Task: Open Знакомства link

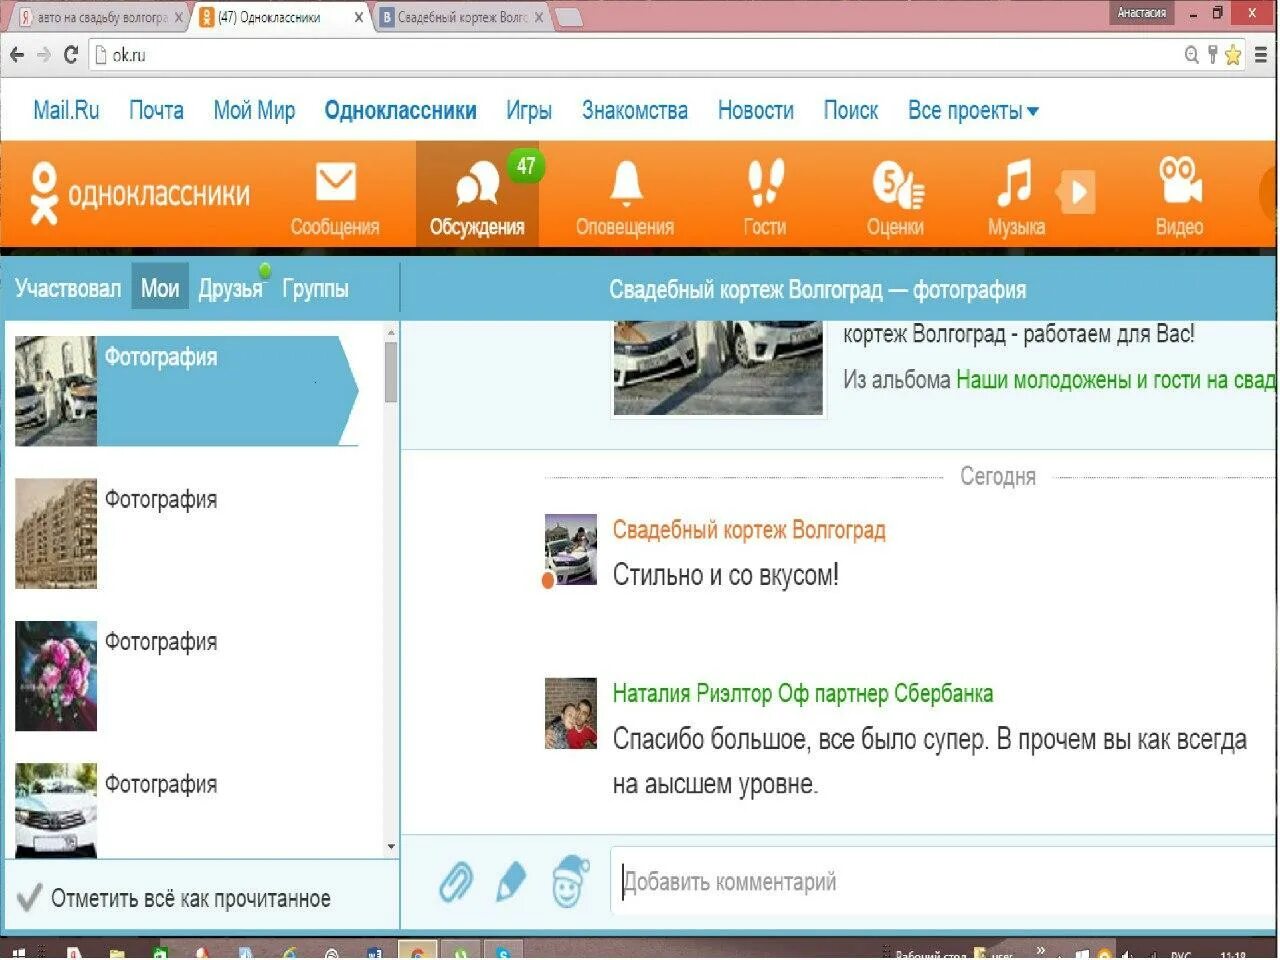Action: point(635,110)
